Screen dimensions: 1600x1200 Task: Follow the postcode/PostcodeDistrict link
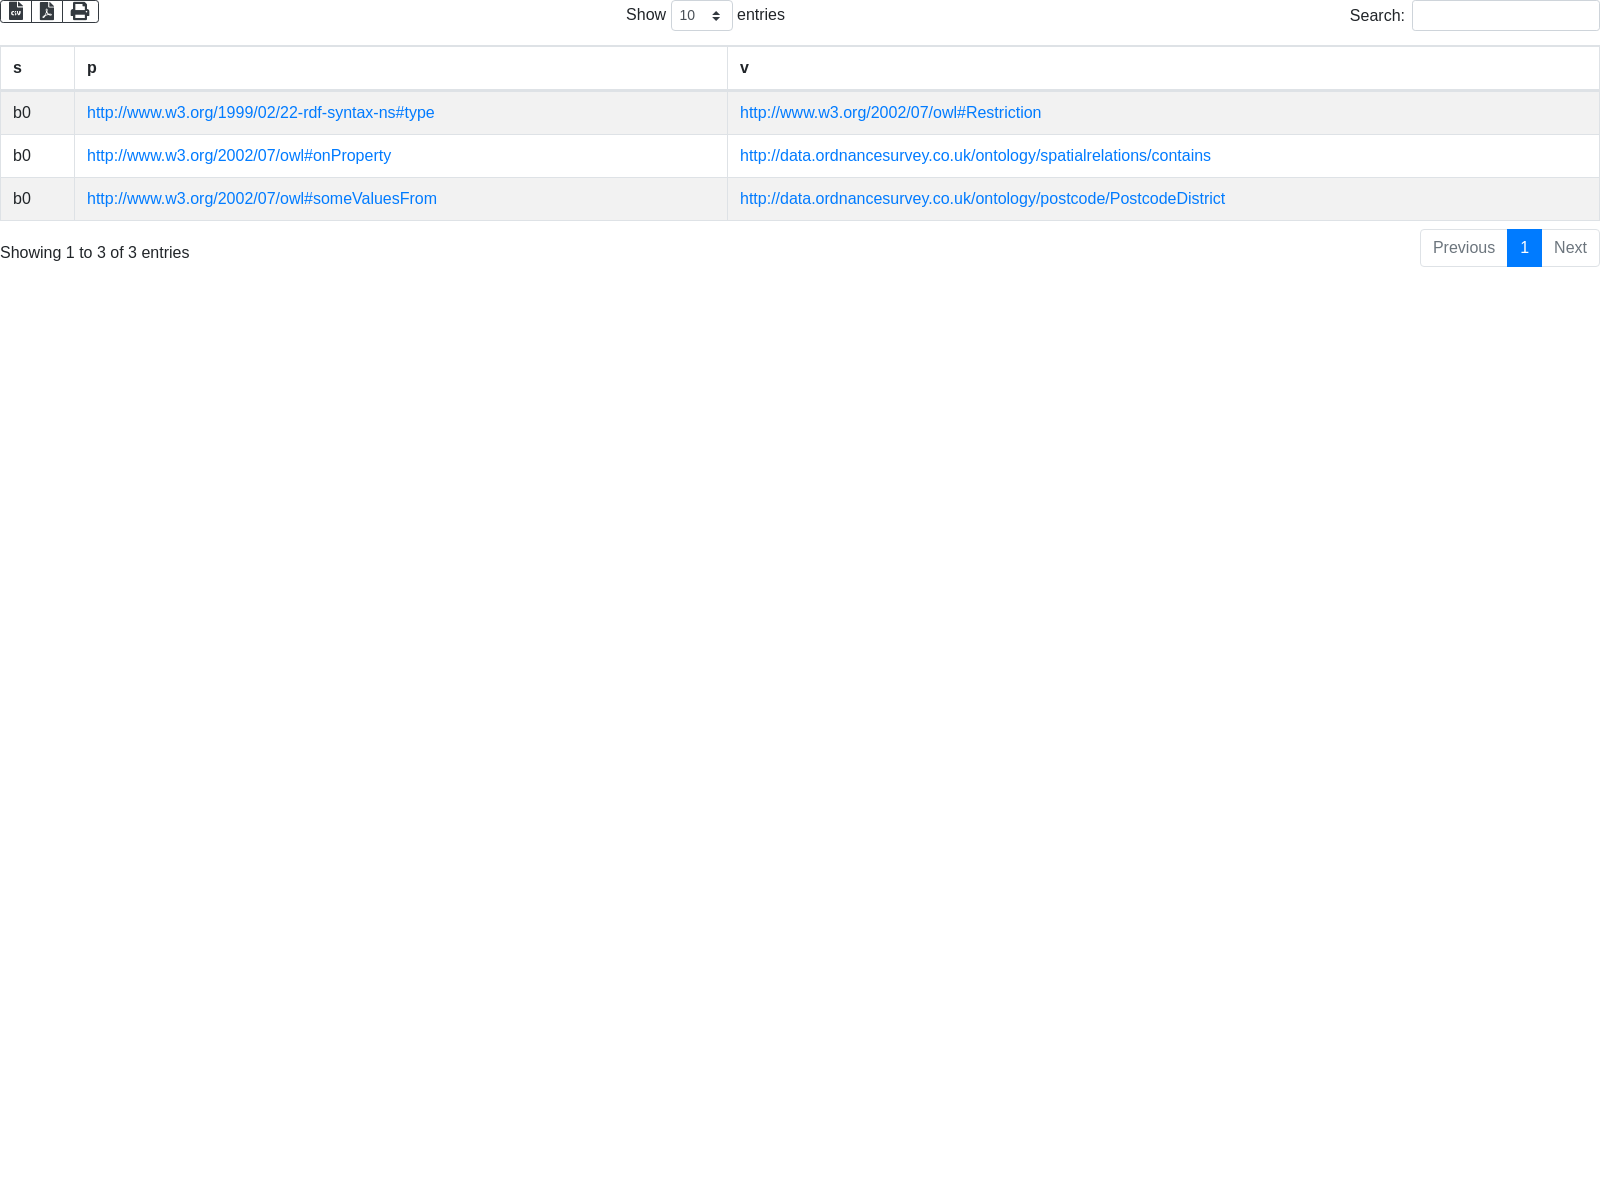tap(982, 199)
